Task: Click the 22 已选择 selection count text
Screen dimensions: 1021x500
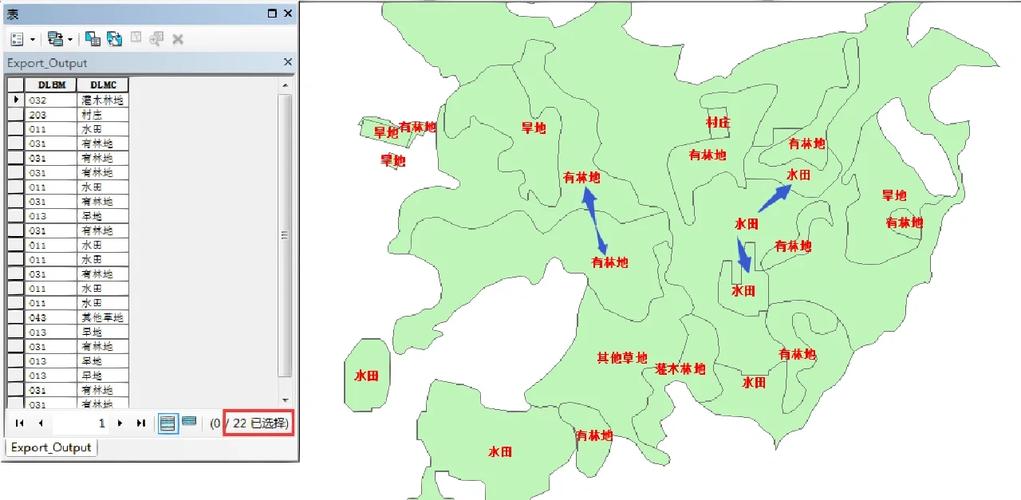Action: pos(259,423)
